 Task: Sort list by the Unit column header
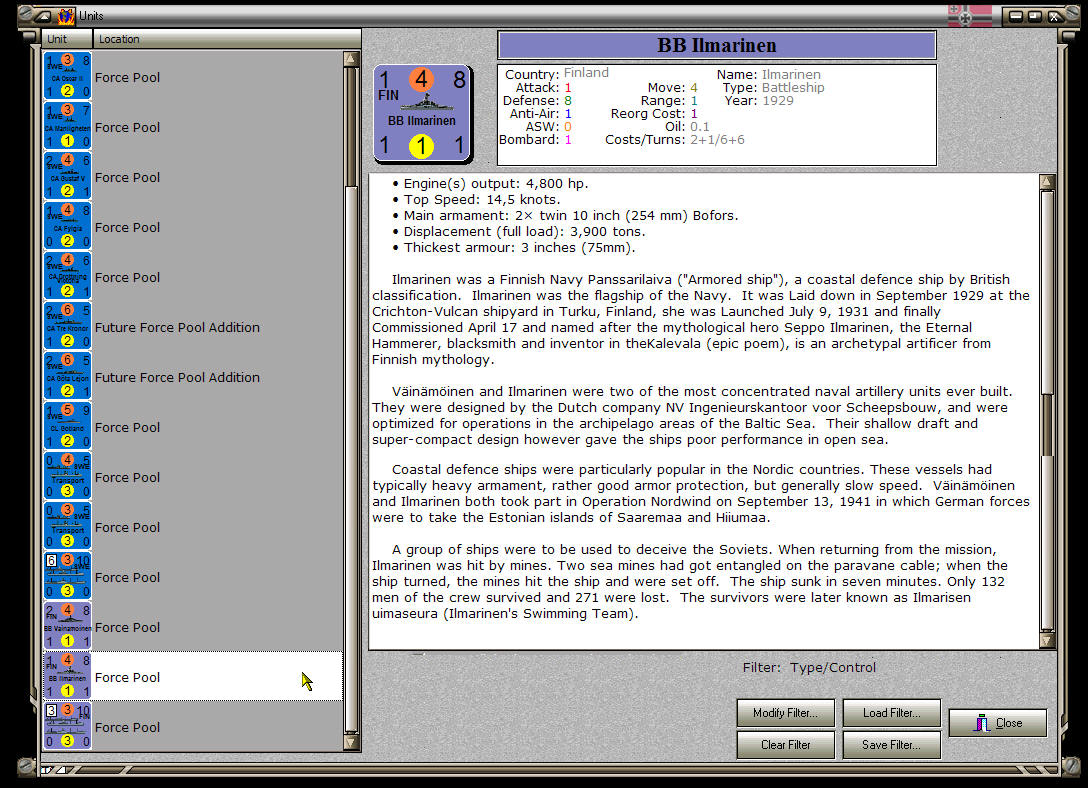click(x=67, y=39)
